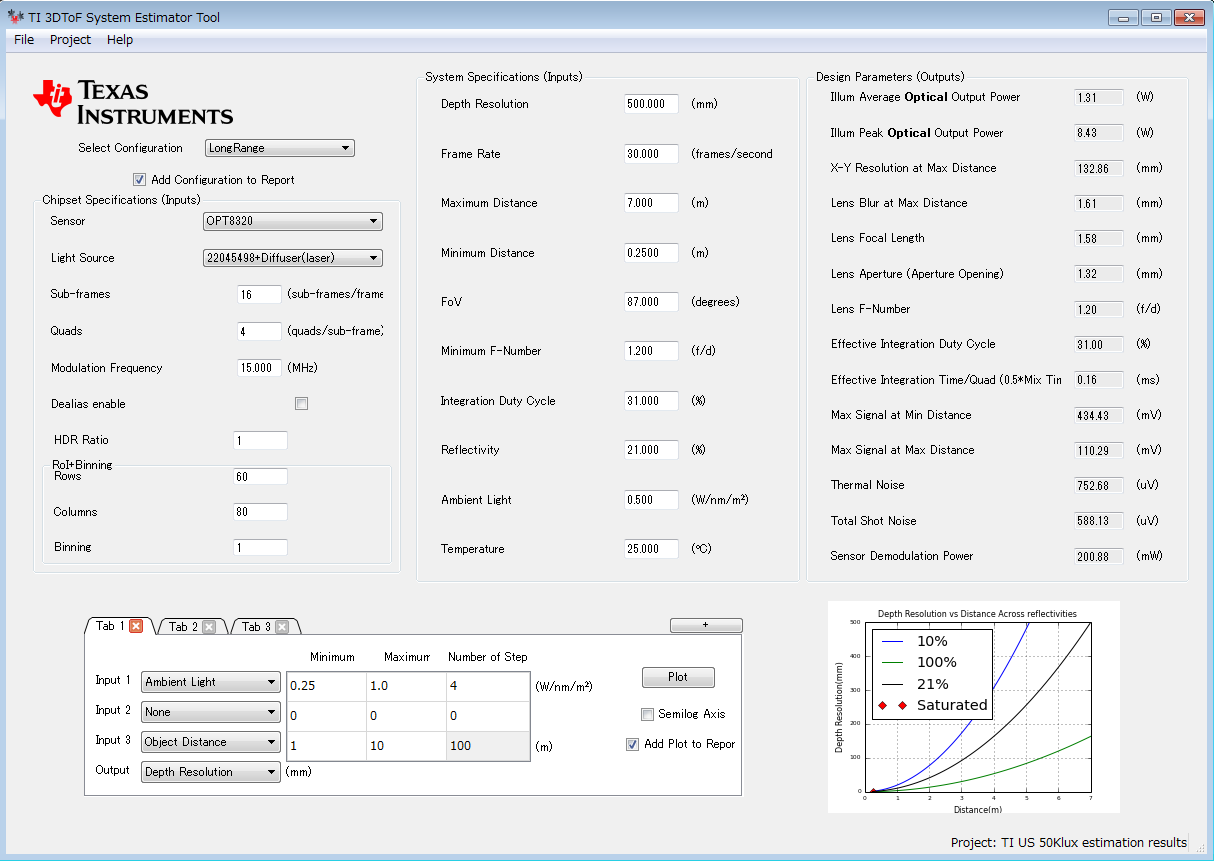The image size is (1214, 861).
Task: Enable the Dealias enable checkbox
Action: (301, 404)
